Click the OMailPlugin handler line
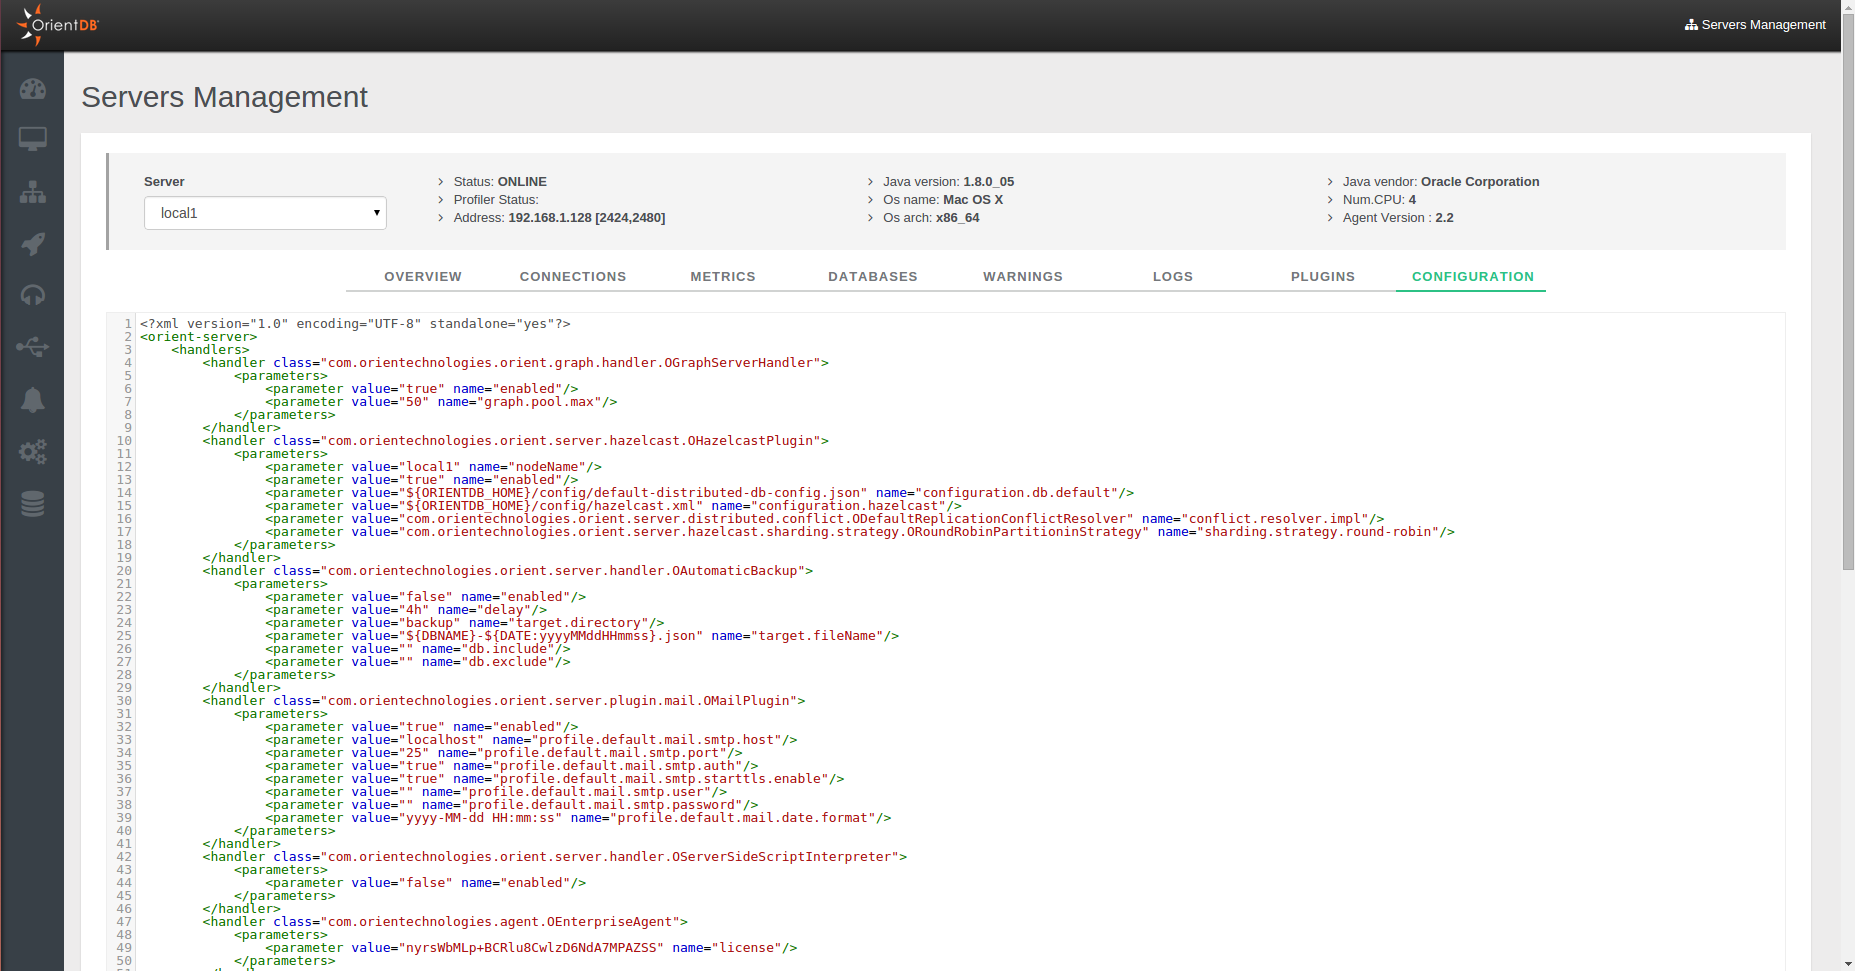 pos(504,701)
